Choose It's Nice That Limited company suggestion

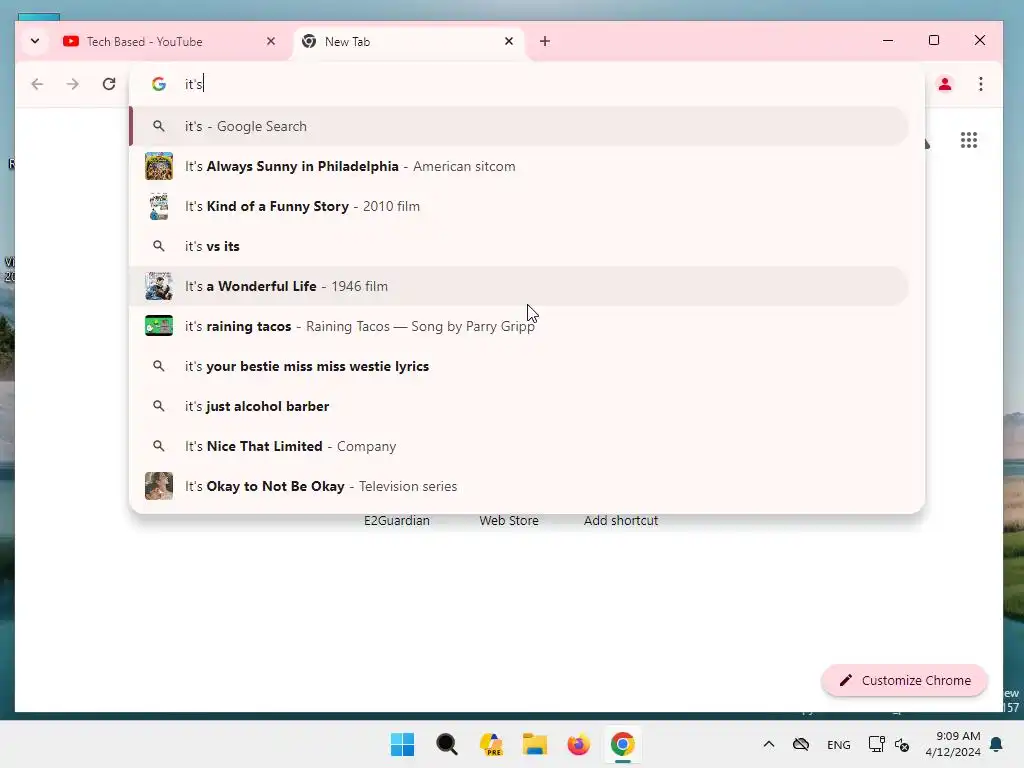pyautogui.click(x=519, y=446)
